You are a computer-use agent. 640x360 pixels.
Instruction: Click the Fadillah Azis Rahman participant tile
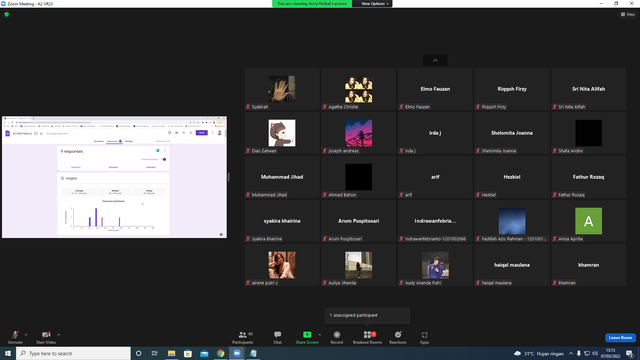(x=512, y=221)
